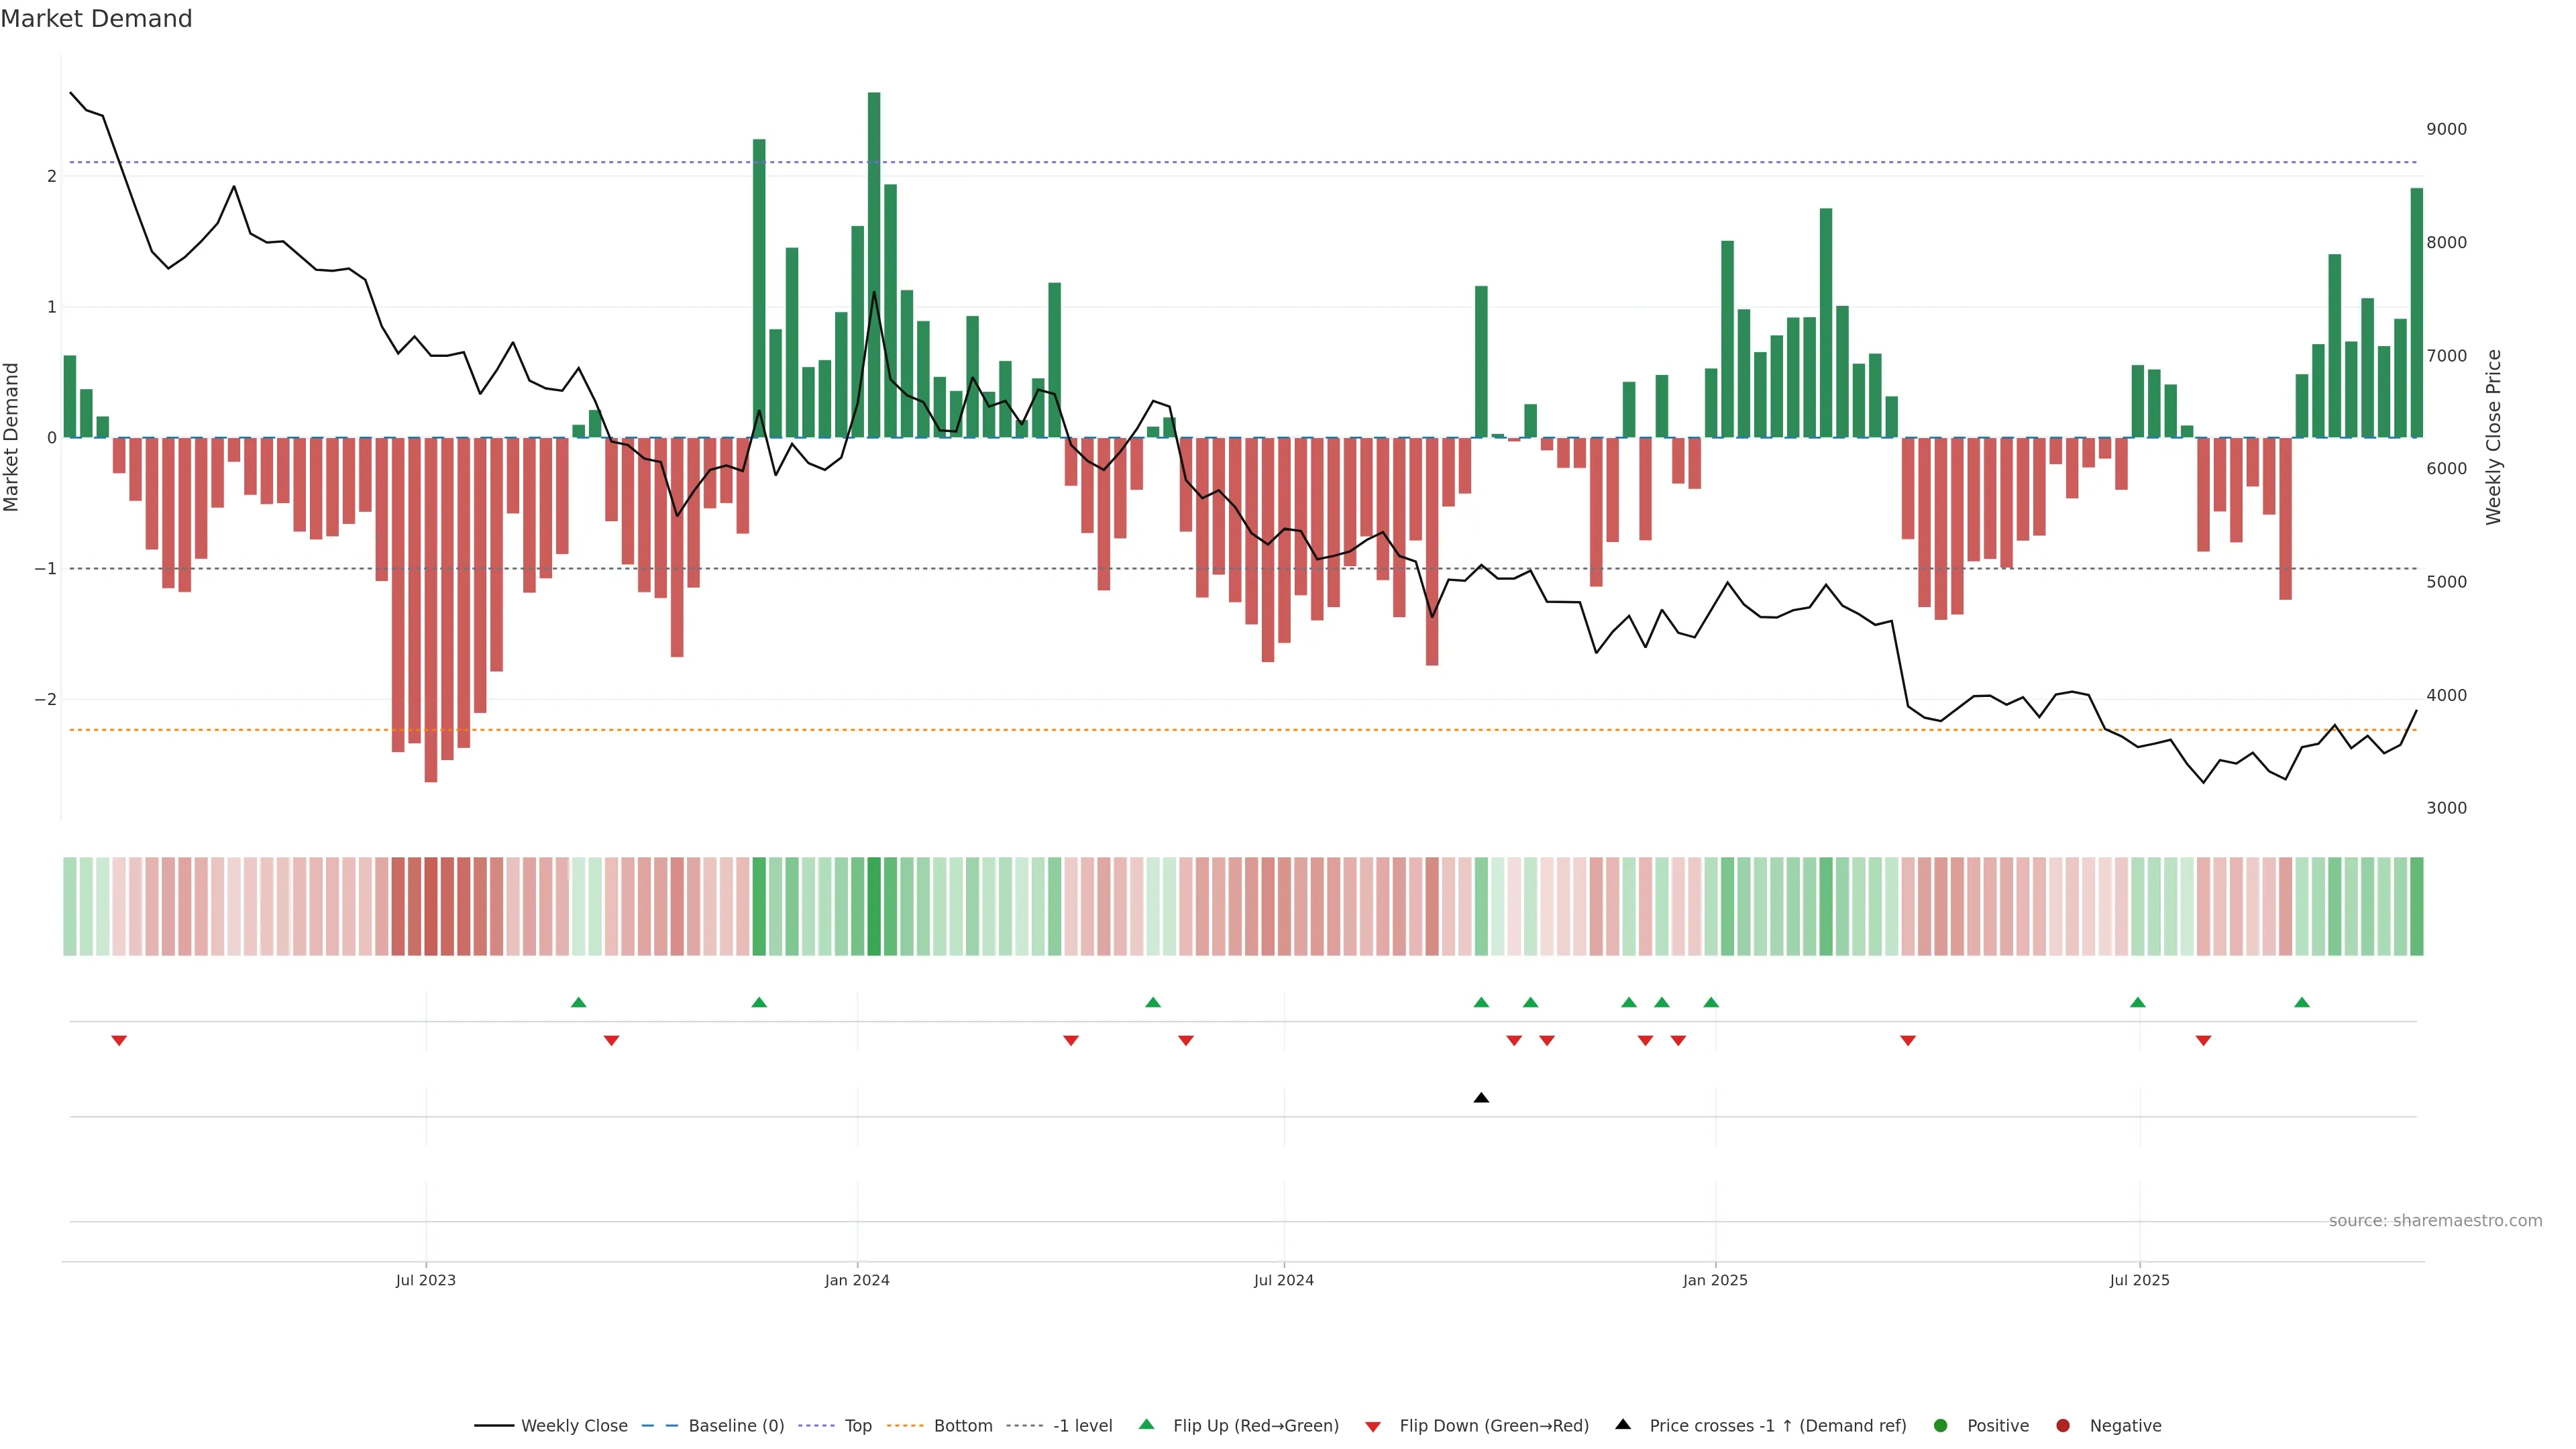
Task: Hide the Top dotted line legend item
Action: point(857,1425)
